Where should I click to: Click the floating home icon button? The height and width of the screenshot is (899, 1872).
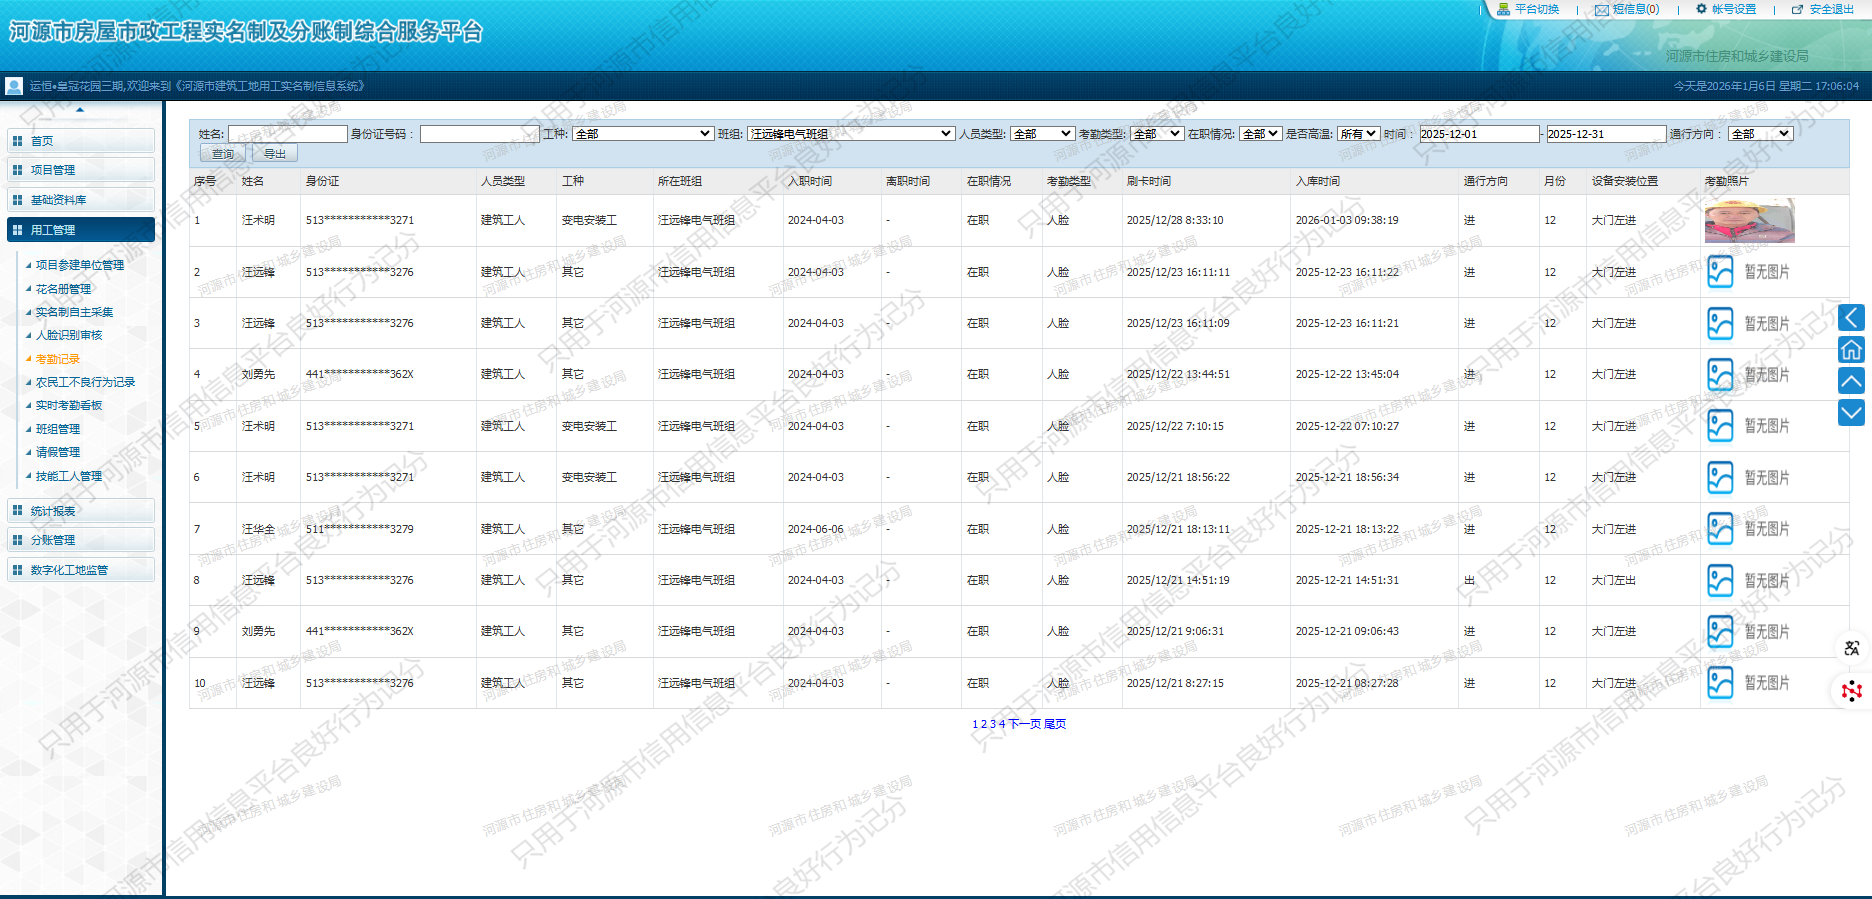click(x=1851, y=349)
